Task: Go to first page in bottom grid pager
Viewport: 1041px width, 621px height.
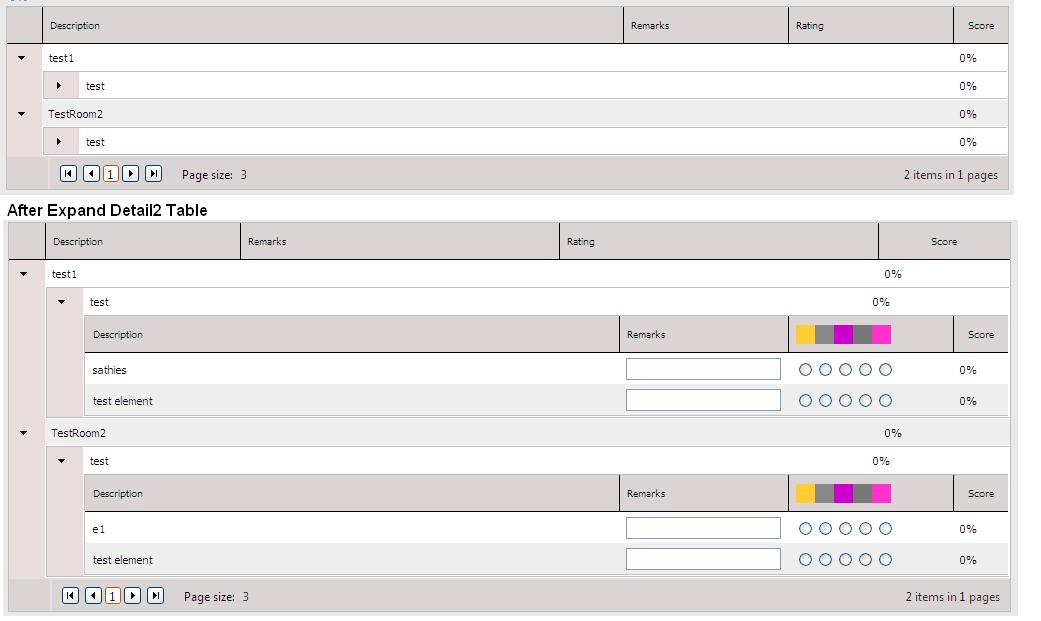Action: pos(70,596)
